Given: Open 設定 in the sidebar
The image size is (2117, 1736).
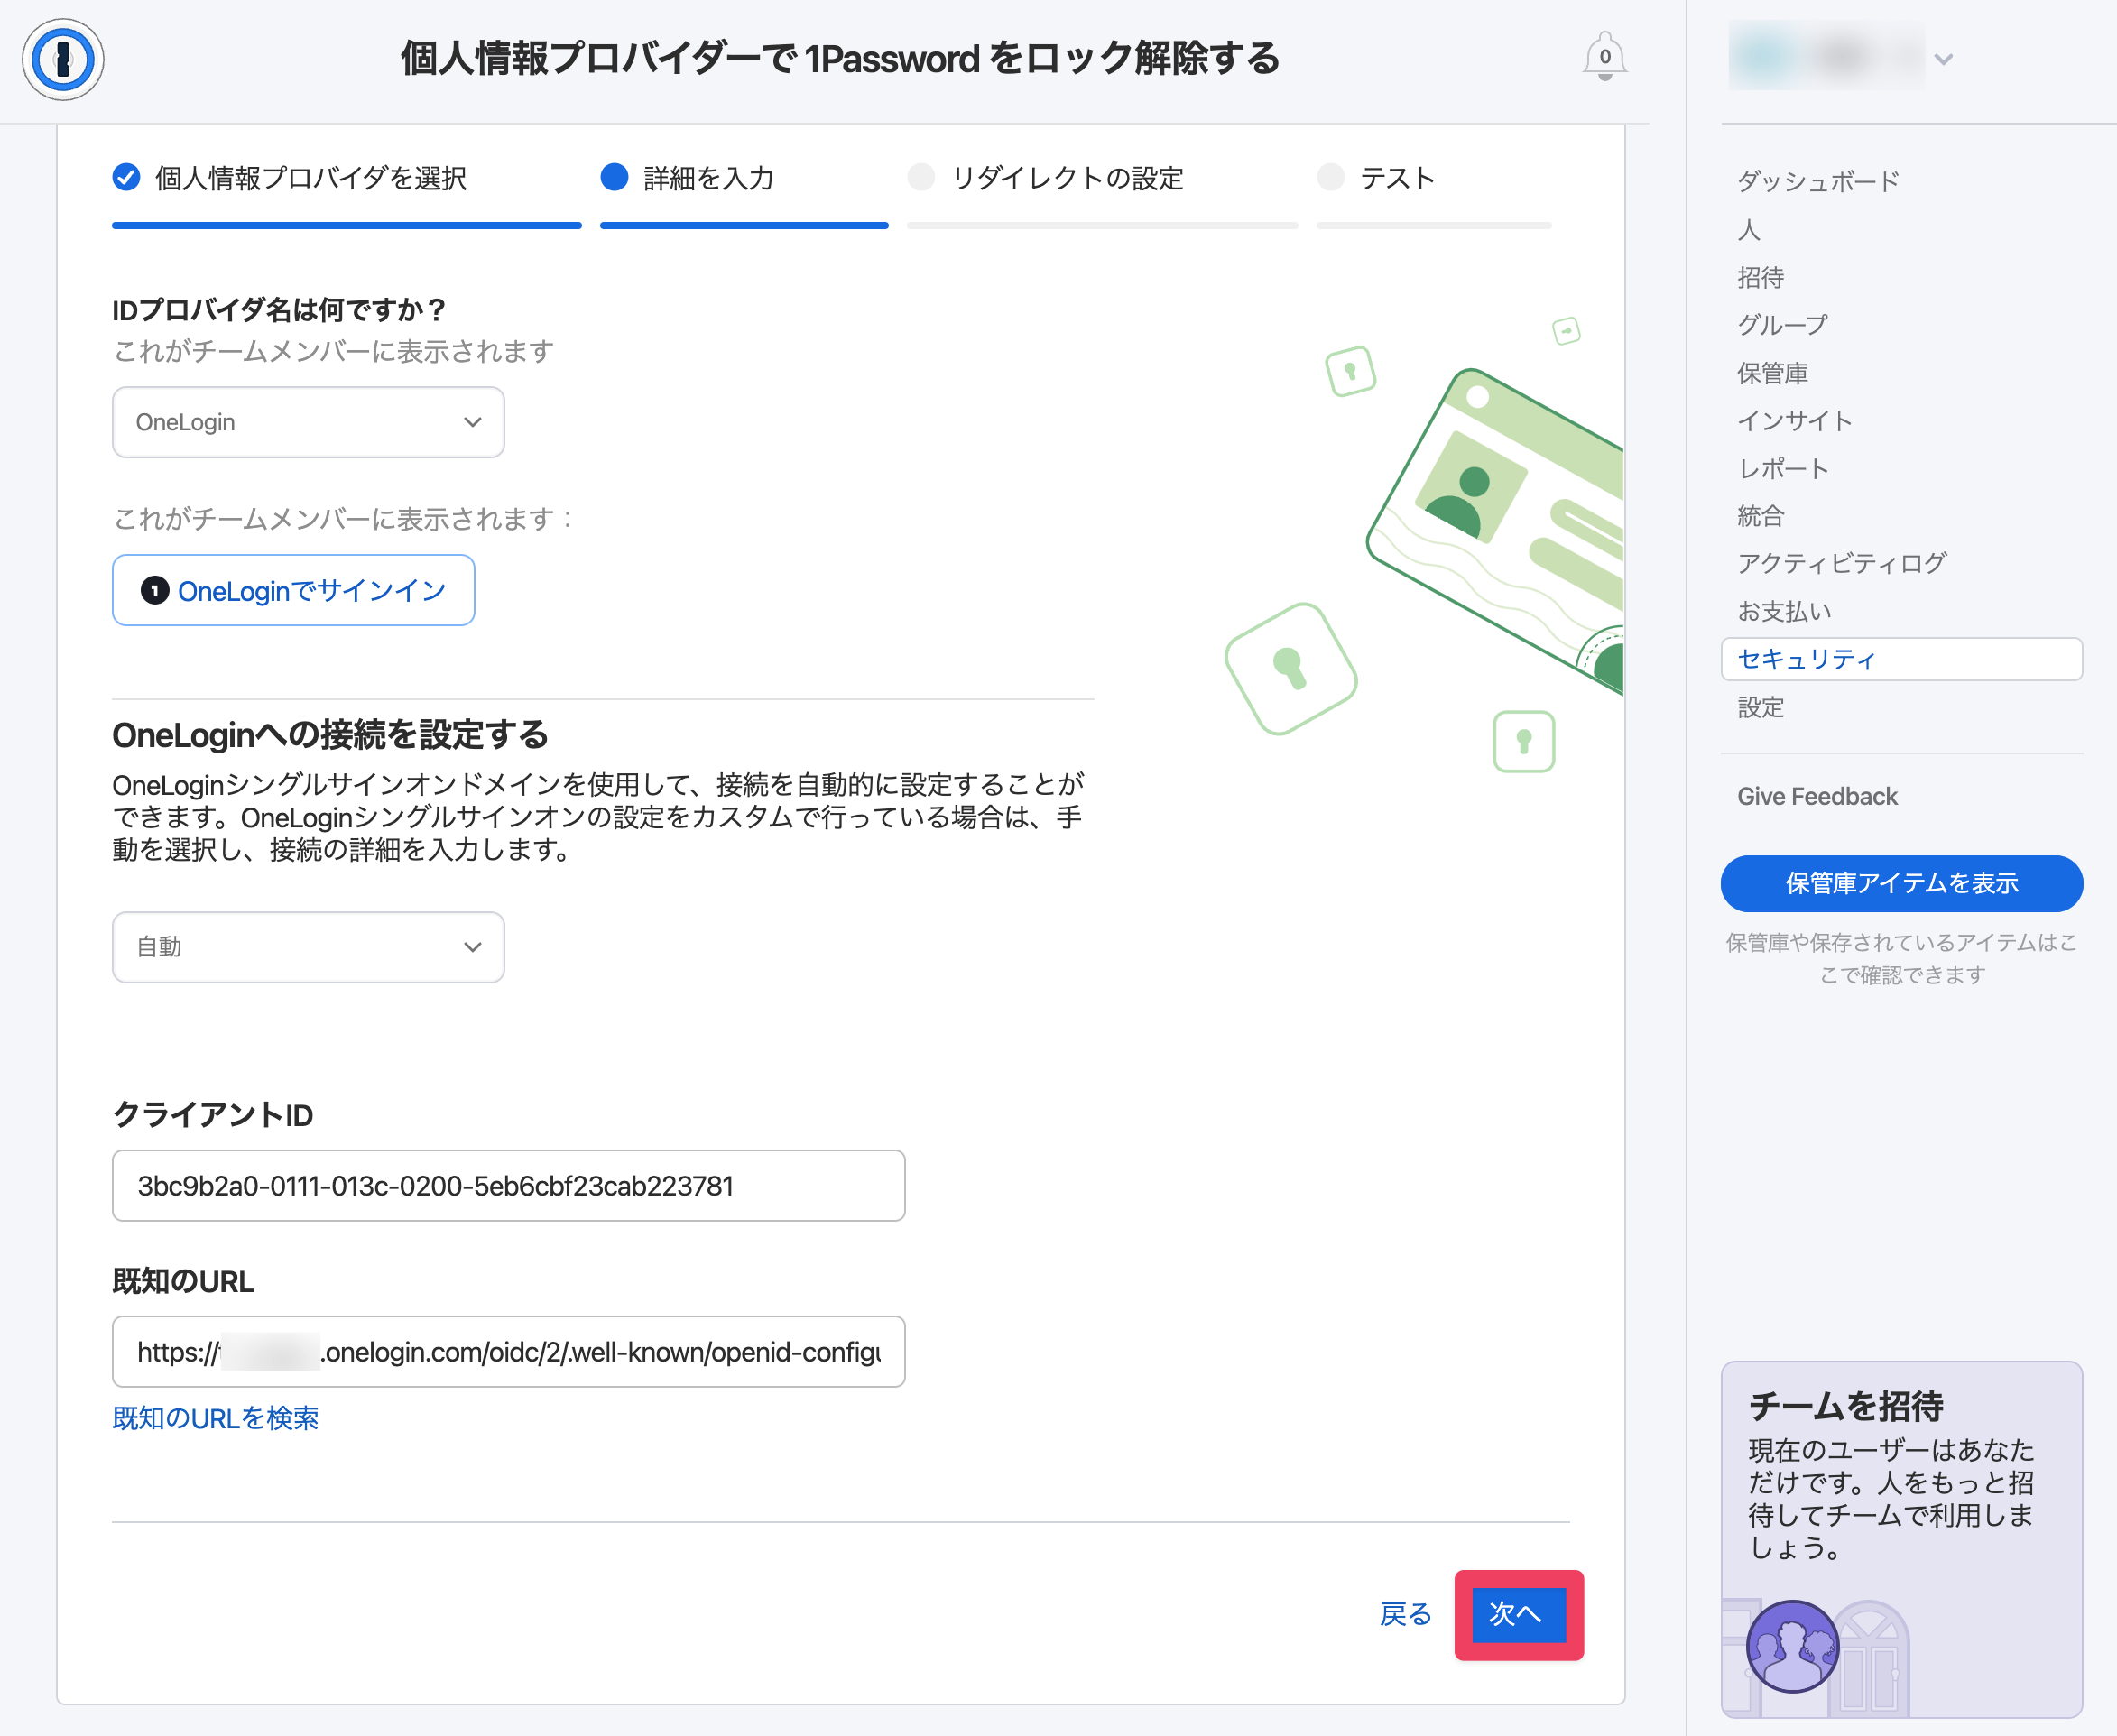Looking at the screenshot, I should pyautogui.click(x=1760, y=707).
